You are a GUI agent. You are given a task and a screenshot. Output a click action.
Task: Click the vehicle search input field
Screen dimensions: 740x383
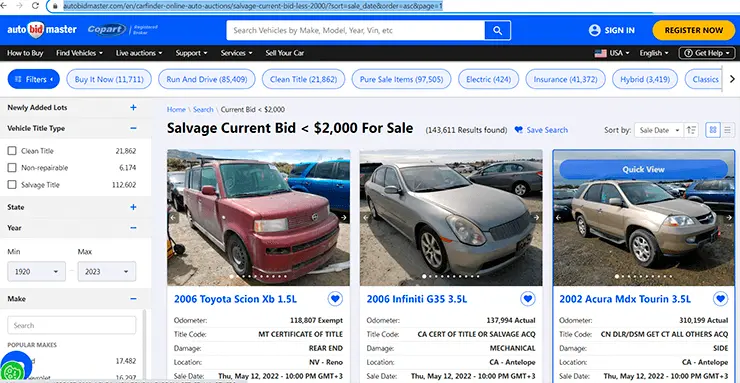click(355, 30)
